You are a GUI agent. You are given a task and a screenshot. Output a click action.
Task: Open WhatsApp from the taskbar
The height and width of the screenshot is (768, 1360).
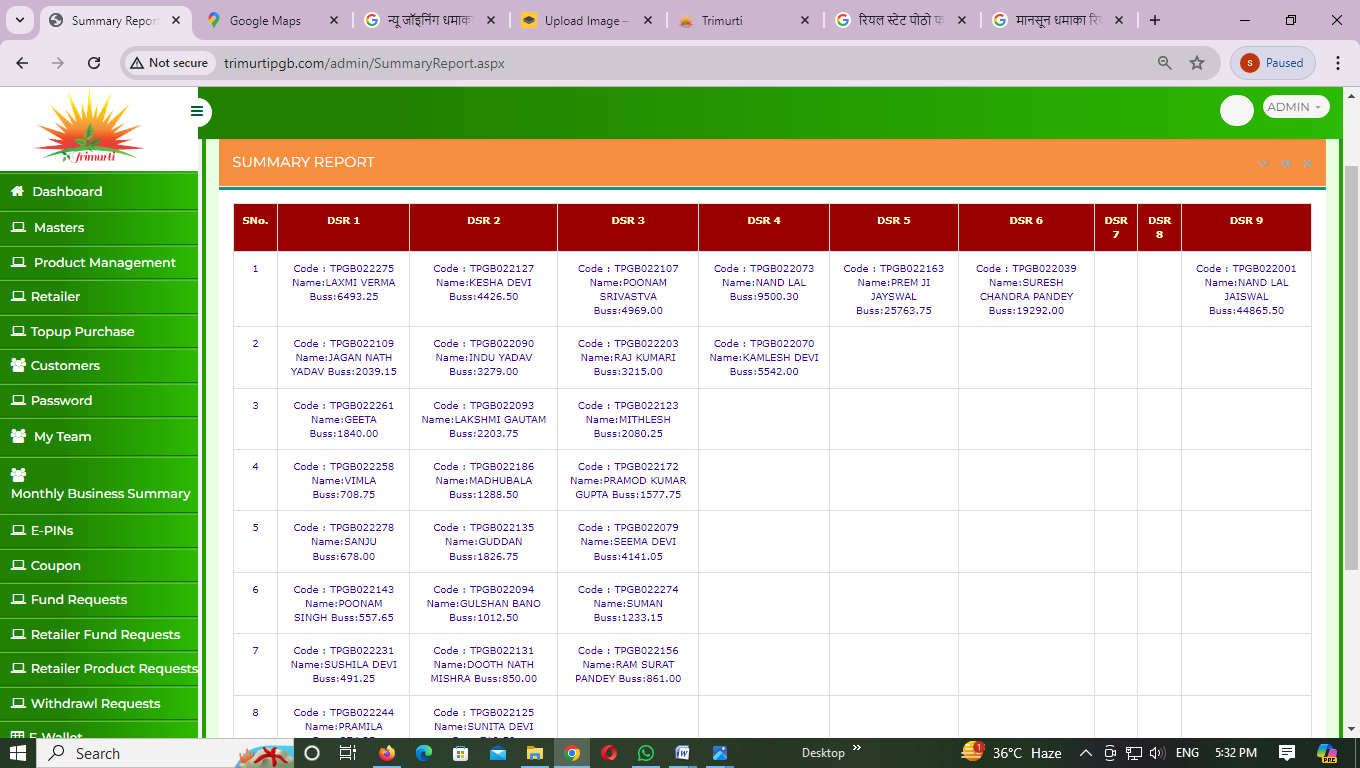tap(646, 753)
